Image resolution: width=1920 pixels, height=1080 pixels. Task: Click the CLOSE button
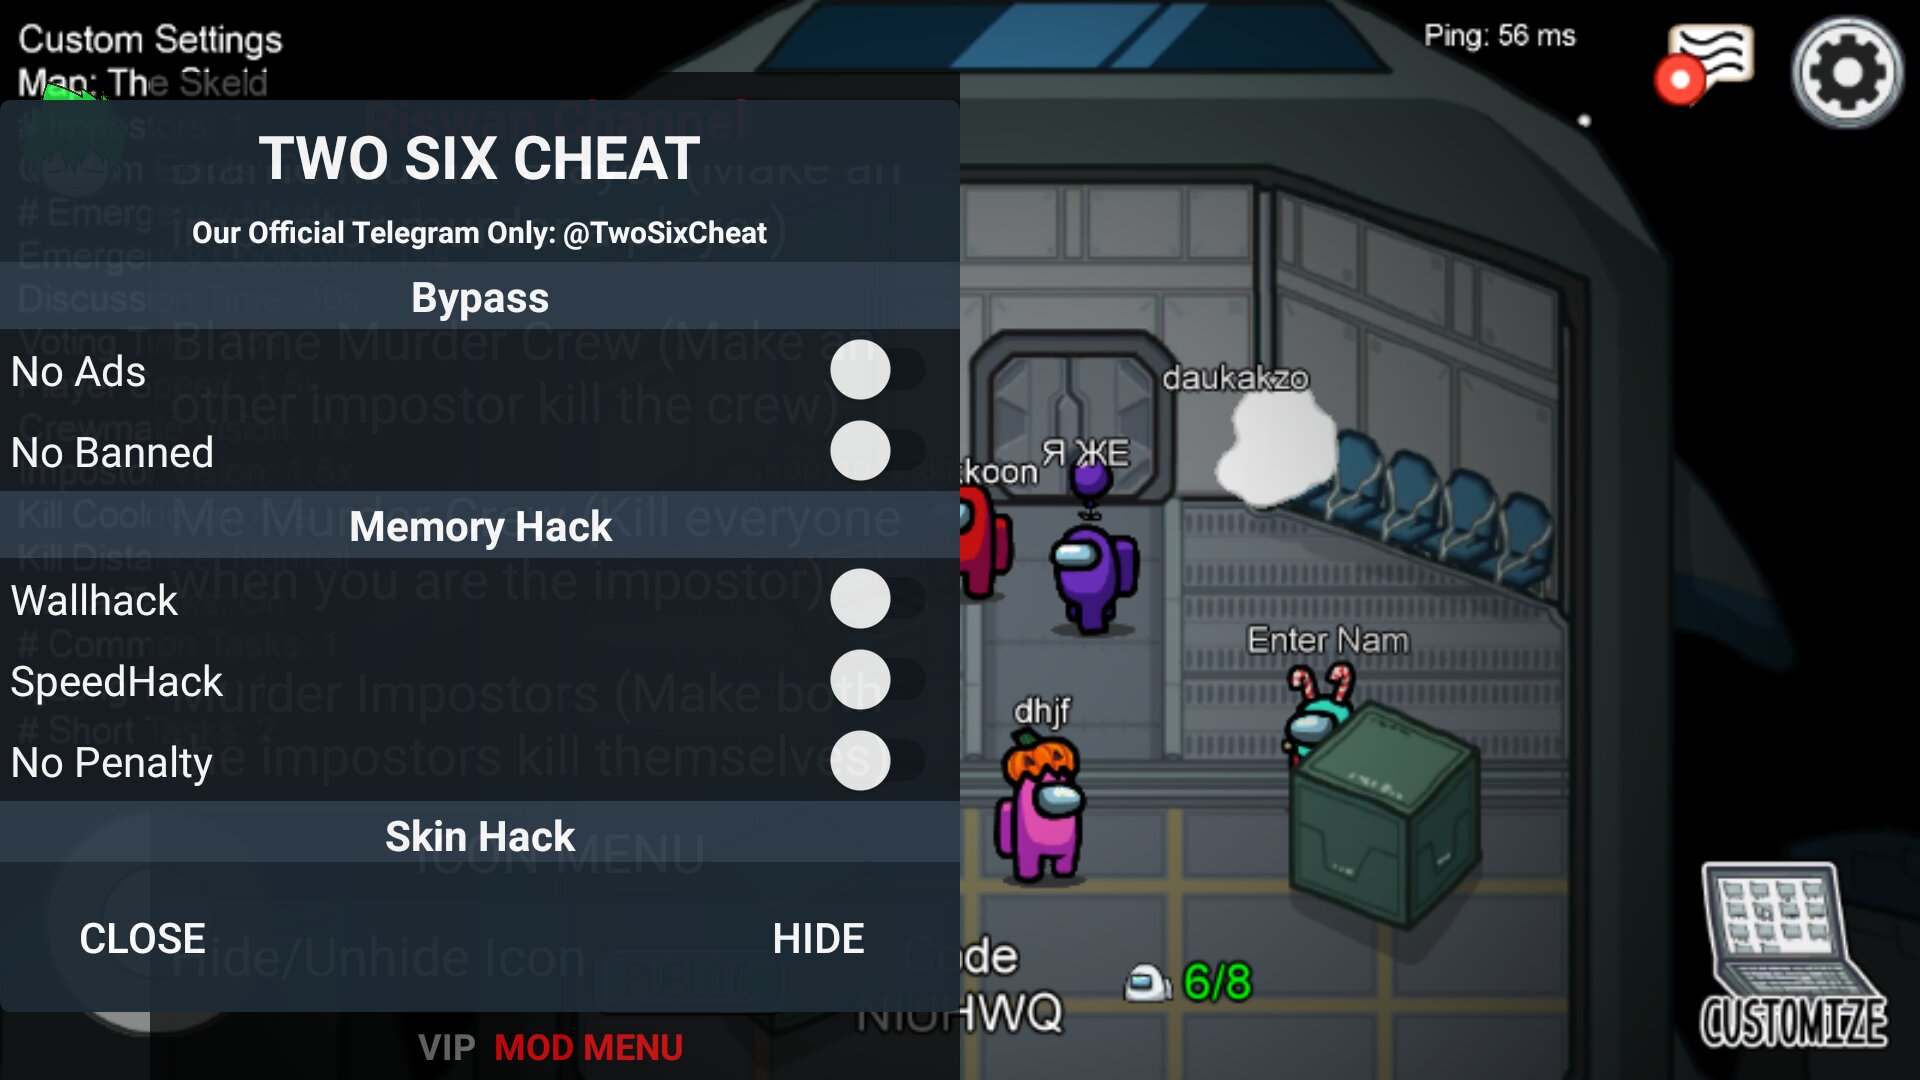coord(141,938)
